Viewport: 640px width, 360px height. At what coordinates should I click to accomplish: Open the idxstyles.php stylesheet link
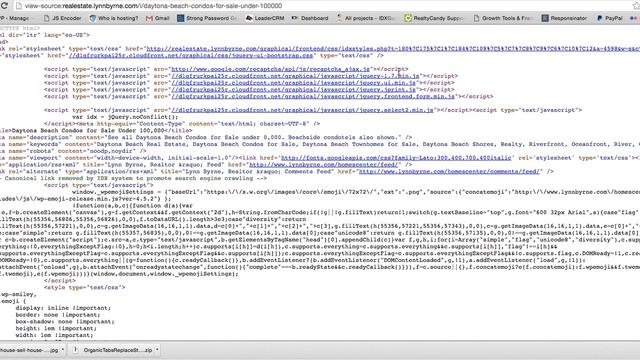pos(393,49)
